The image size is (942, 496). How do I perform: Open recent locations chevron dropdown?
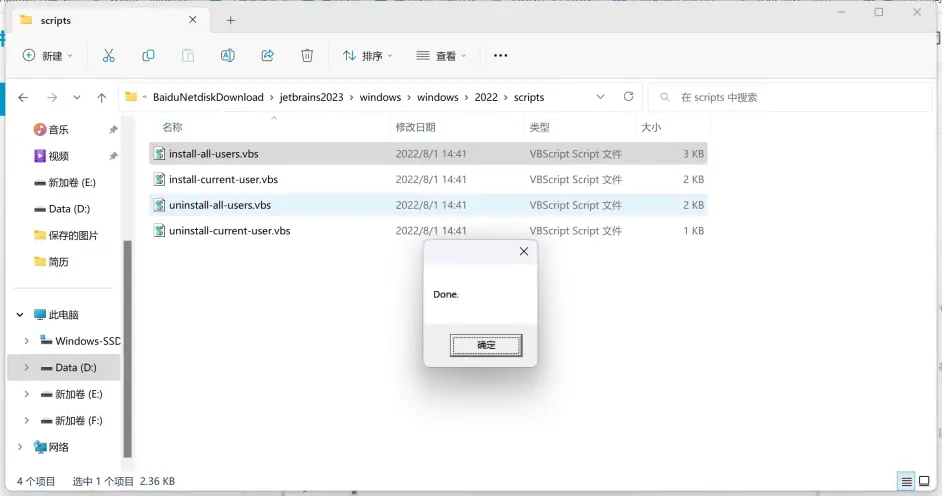pos(77,97)
